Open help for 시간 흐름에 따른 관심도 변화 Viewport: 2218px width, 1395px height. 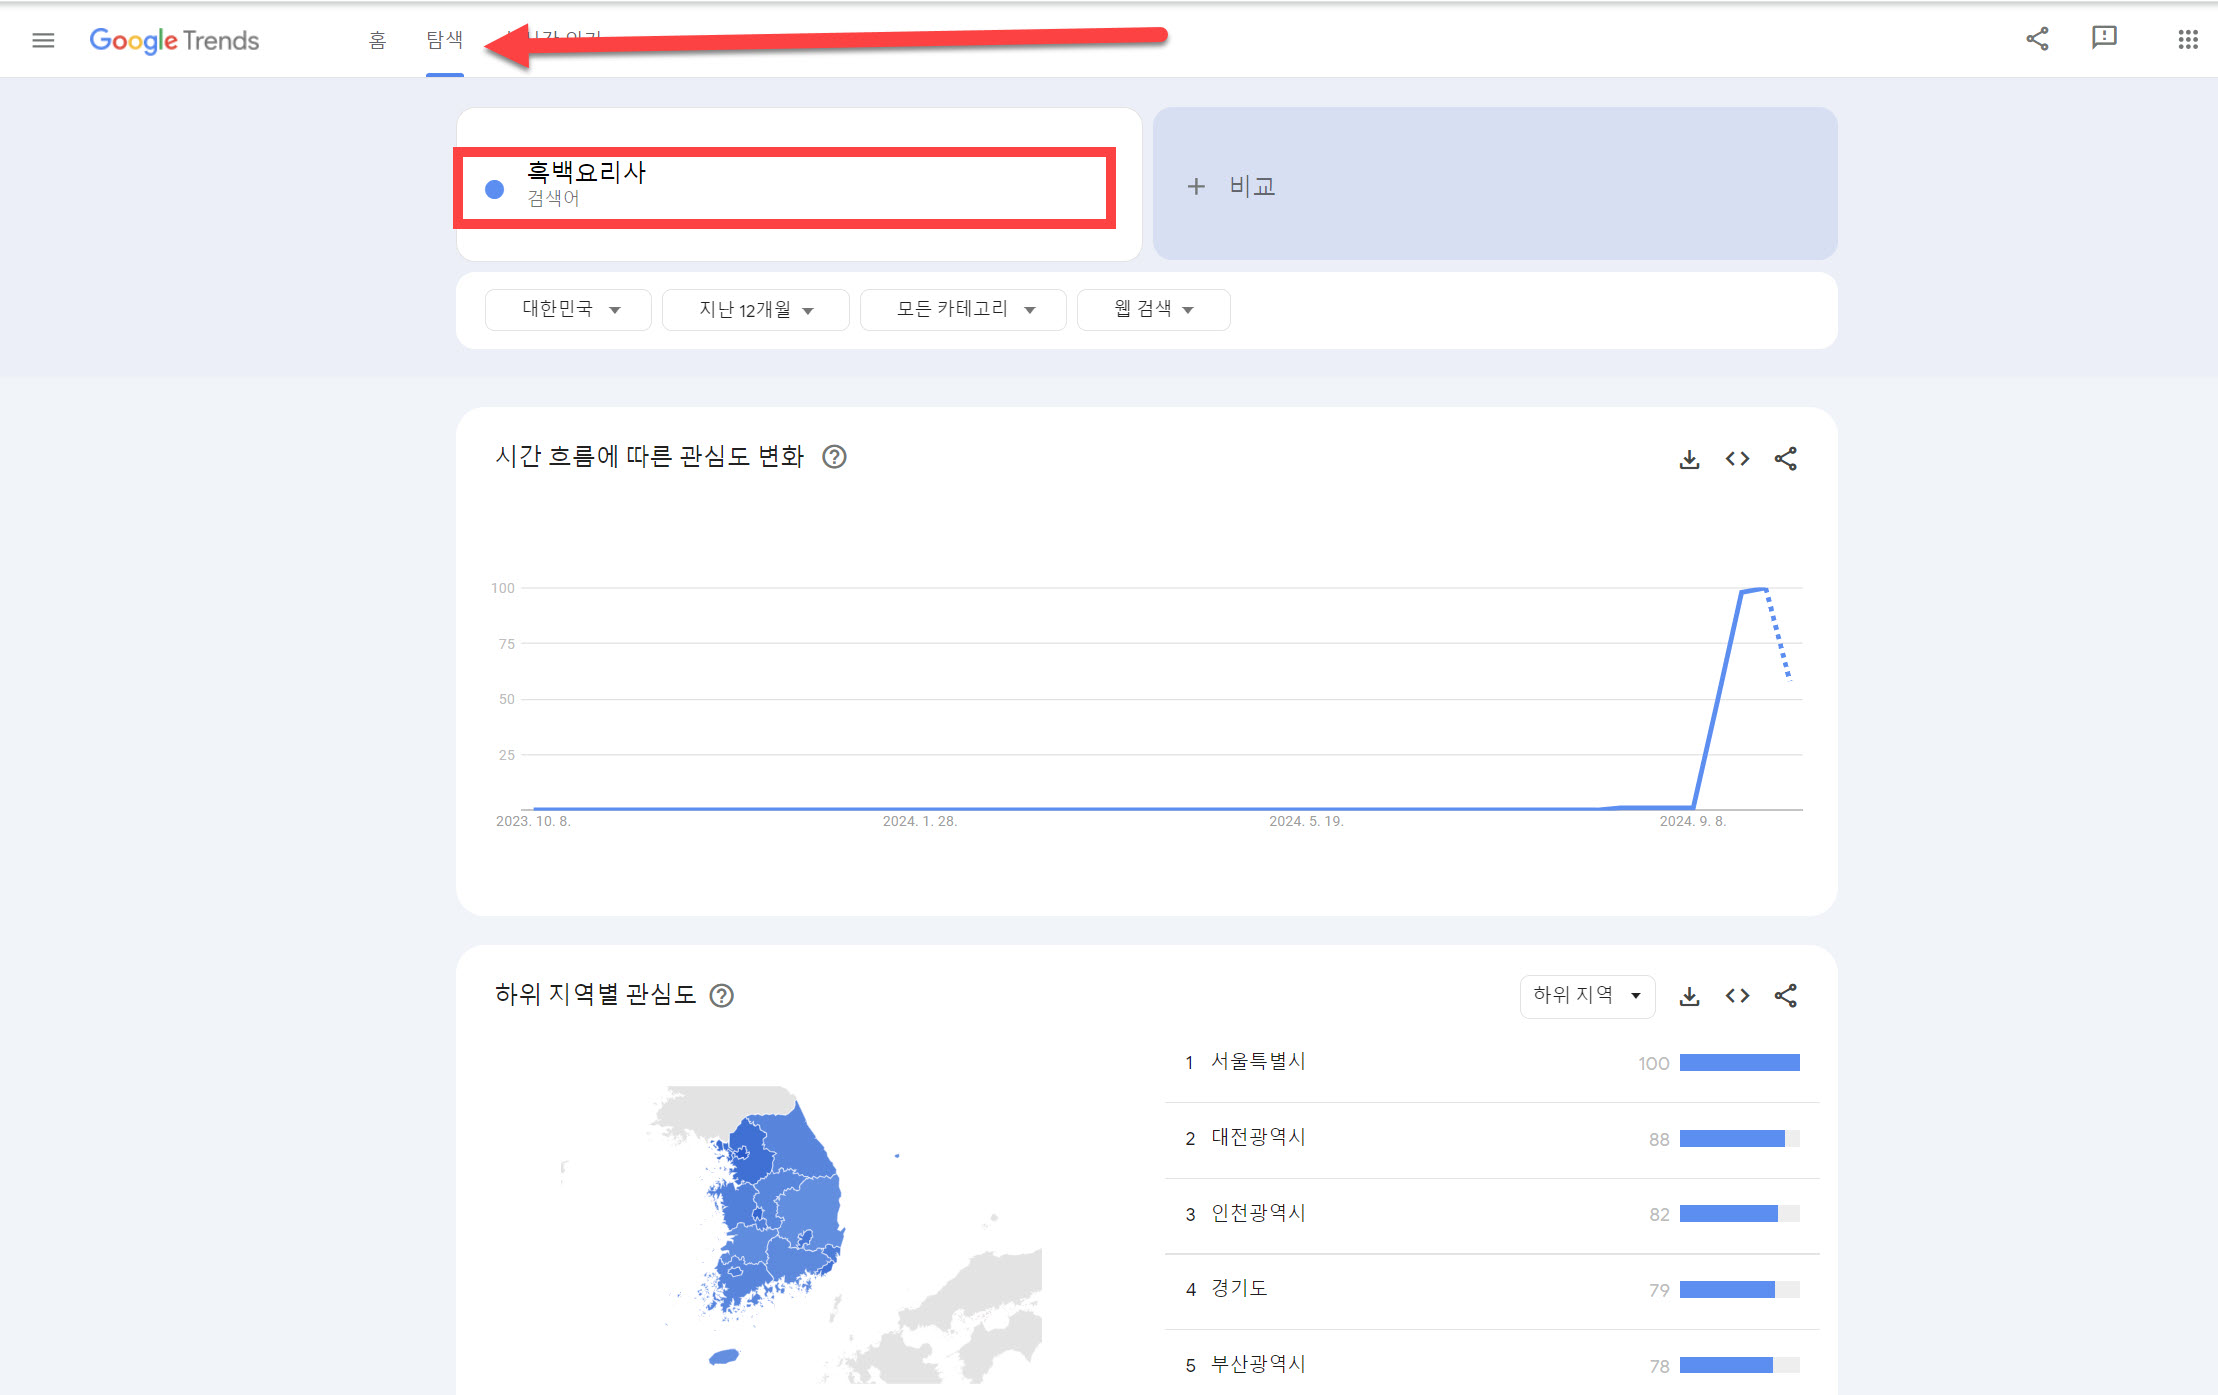tap(834, 457)
